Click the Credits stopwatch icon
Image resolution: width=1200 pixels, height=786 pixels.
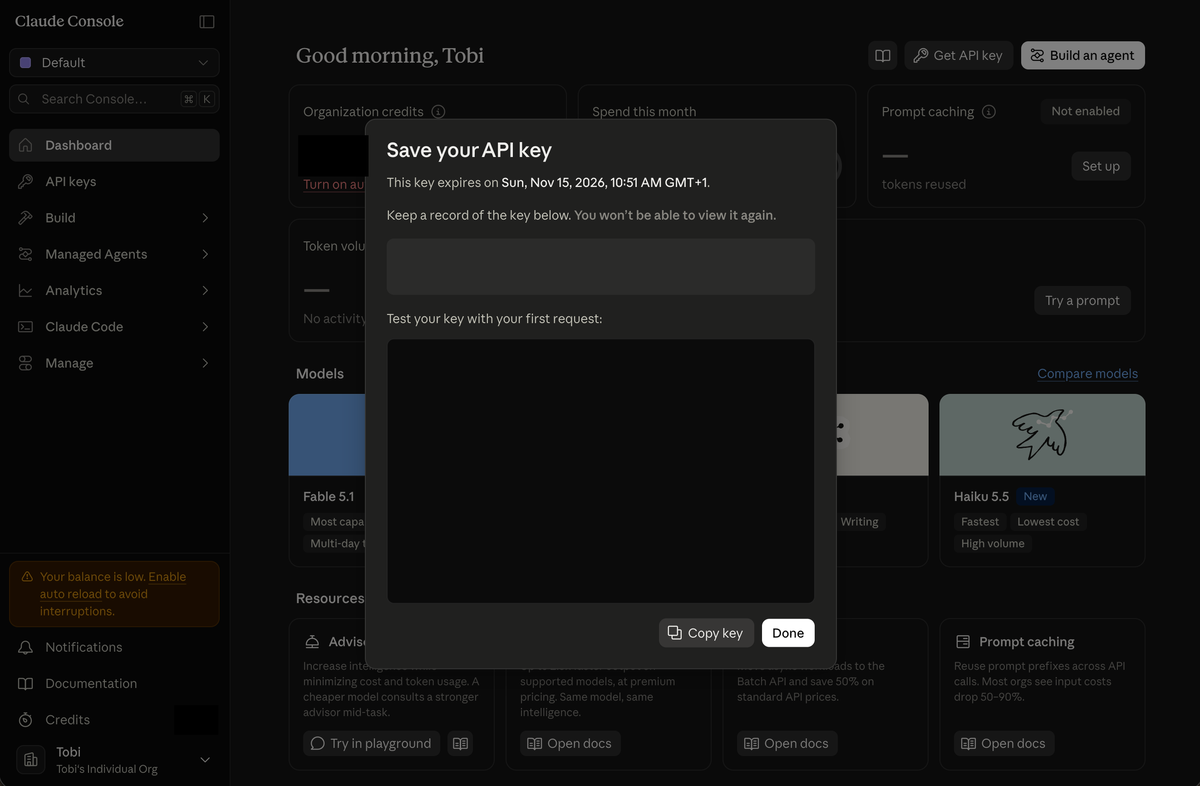pyautogui.click(x=26, y=720)
